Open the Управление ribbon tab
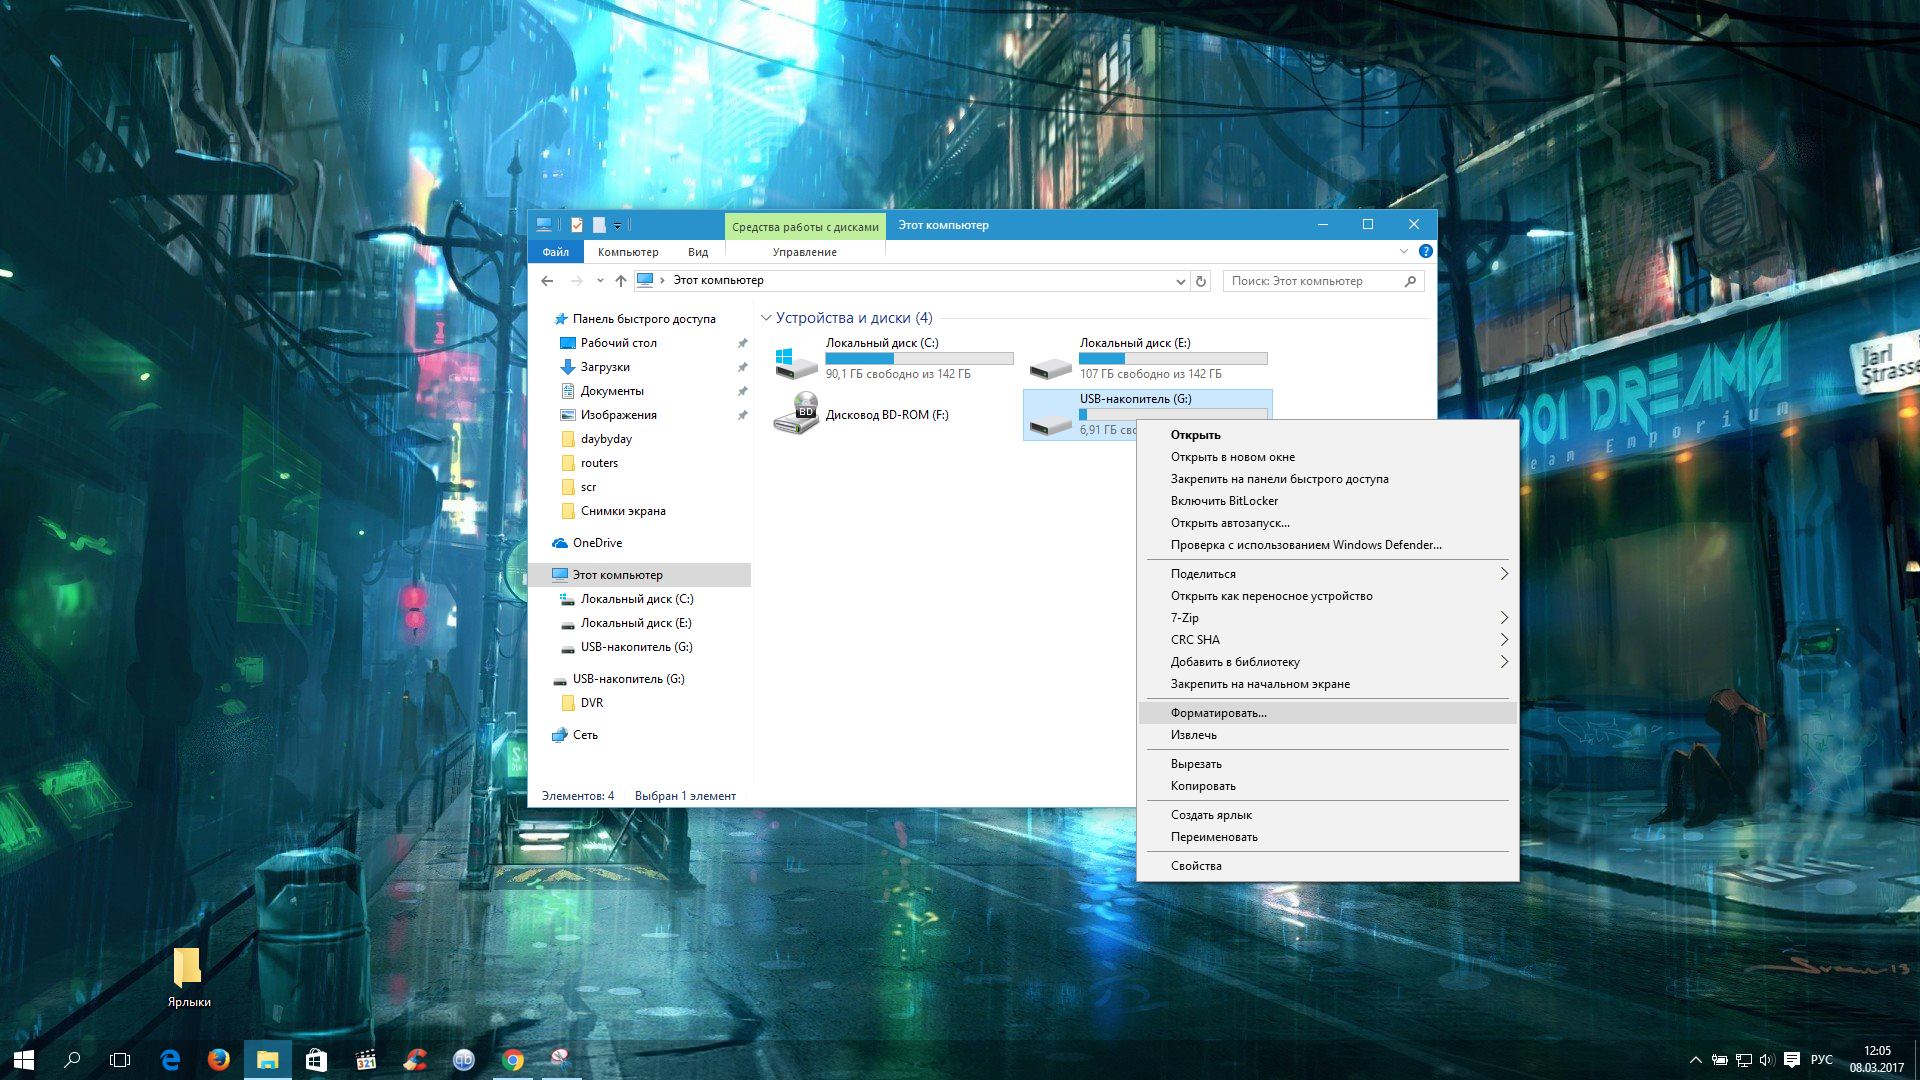This screenshot has height=1080, width=1920. pyautogui.click(x=805, y=252)
